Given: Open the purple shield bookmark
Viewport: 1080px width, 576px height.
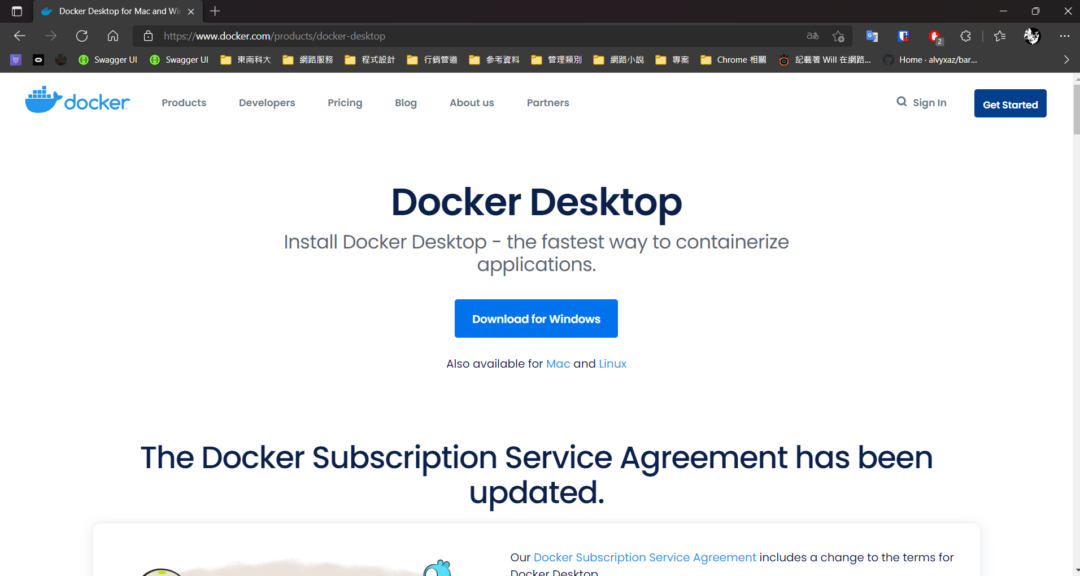Looking at the screenshot, I should [x=16, y=60].
